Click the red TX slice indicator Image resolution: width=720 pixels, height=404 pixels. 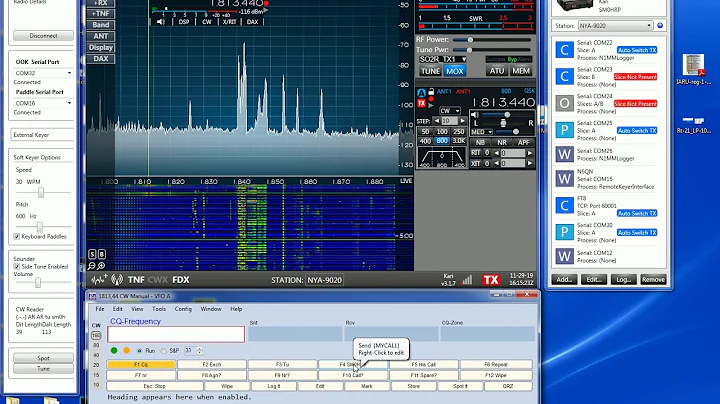tap(421, 104)
